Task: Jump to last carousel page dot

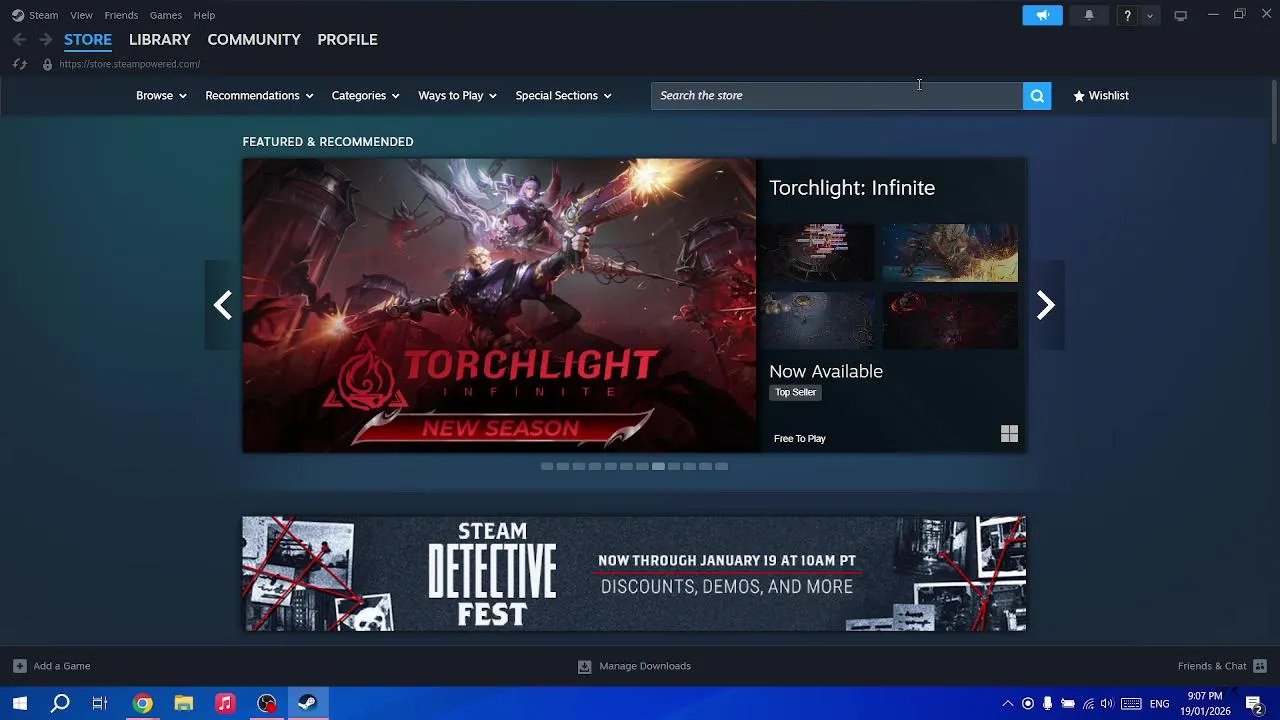Action: pyautogui.click(x=722, y=466)
